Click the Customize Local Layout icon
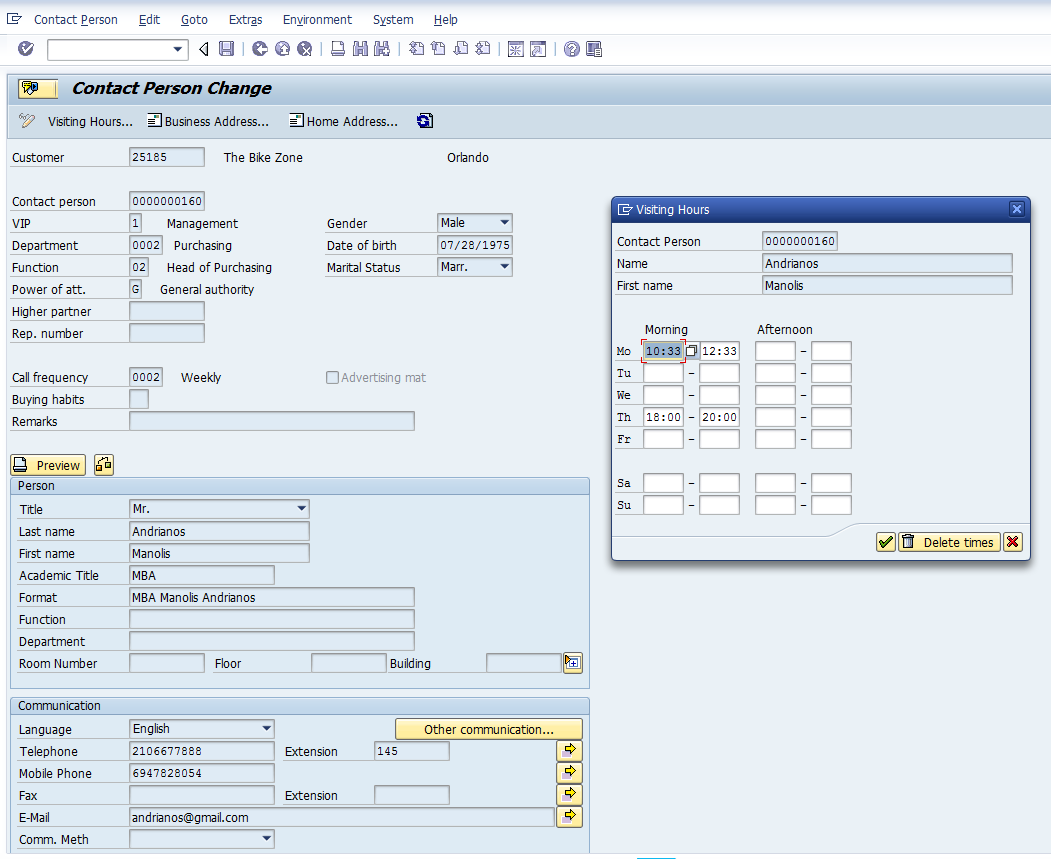 [594, 49]
